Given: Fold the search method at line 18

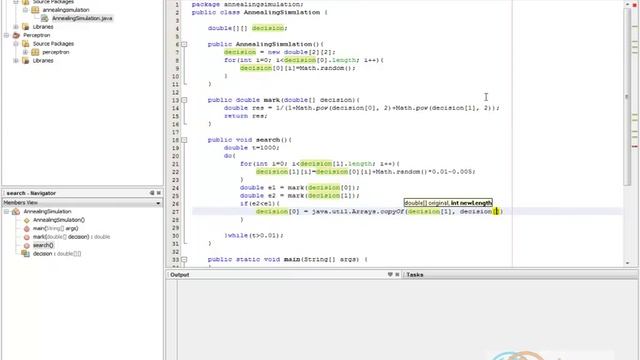Looking at the screenshot, I should pyautogui.click(x=184, y=140).
